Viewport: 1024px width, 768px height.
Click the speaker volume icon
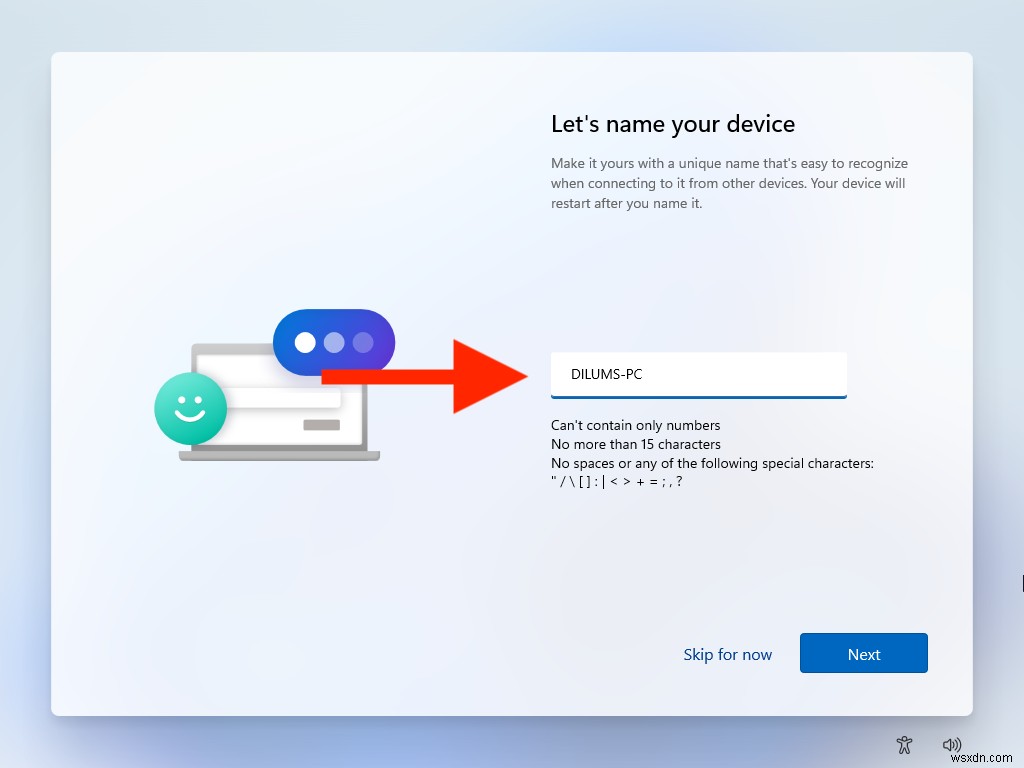click(x=951, y=744)
